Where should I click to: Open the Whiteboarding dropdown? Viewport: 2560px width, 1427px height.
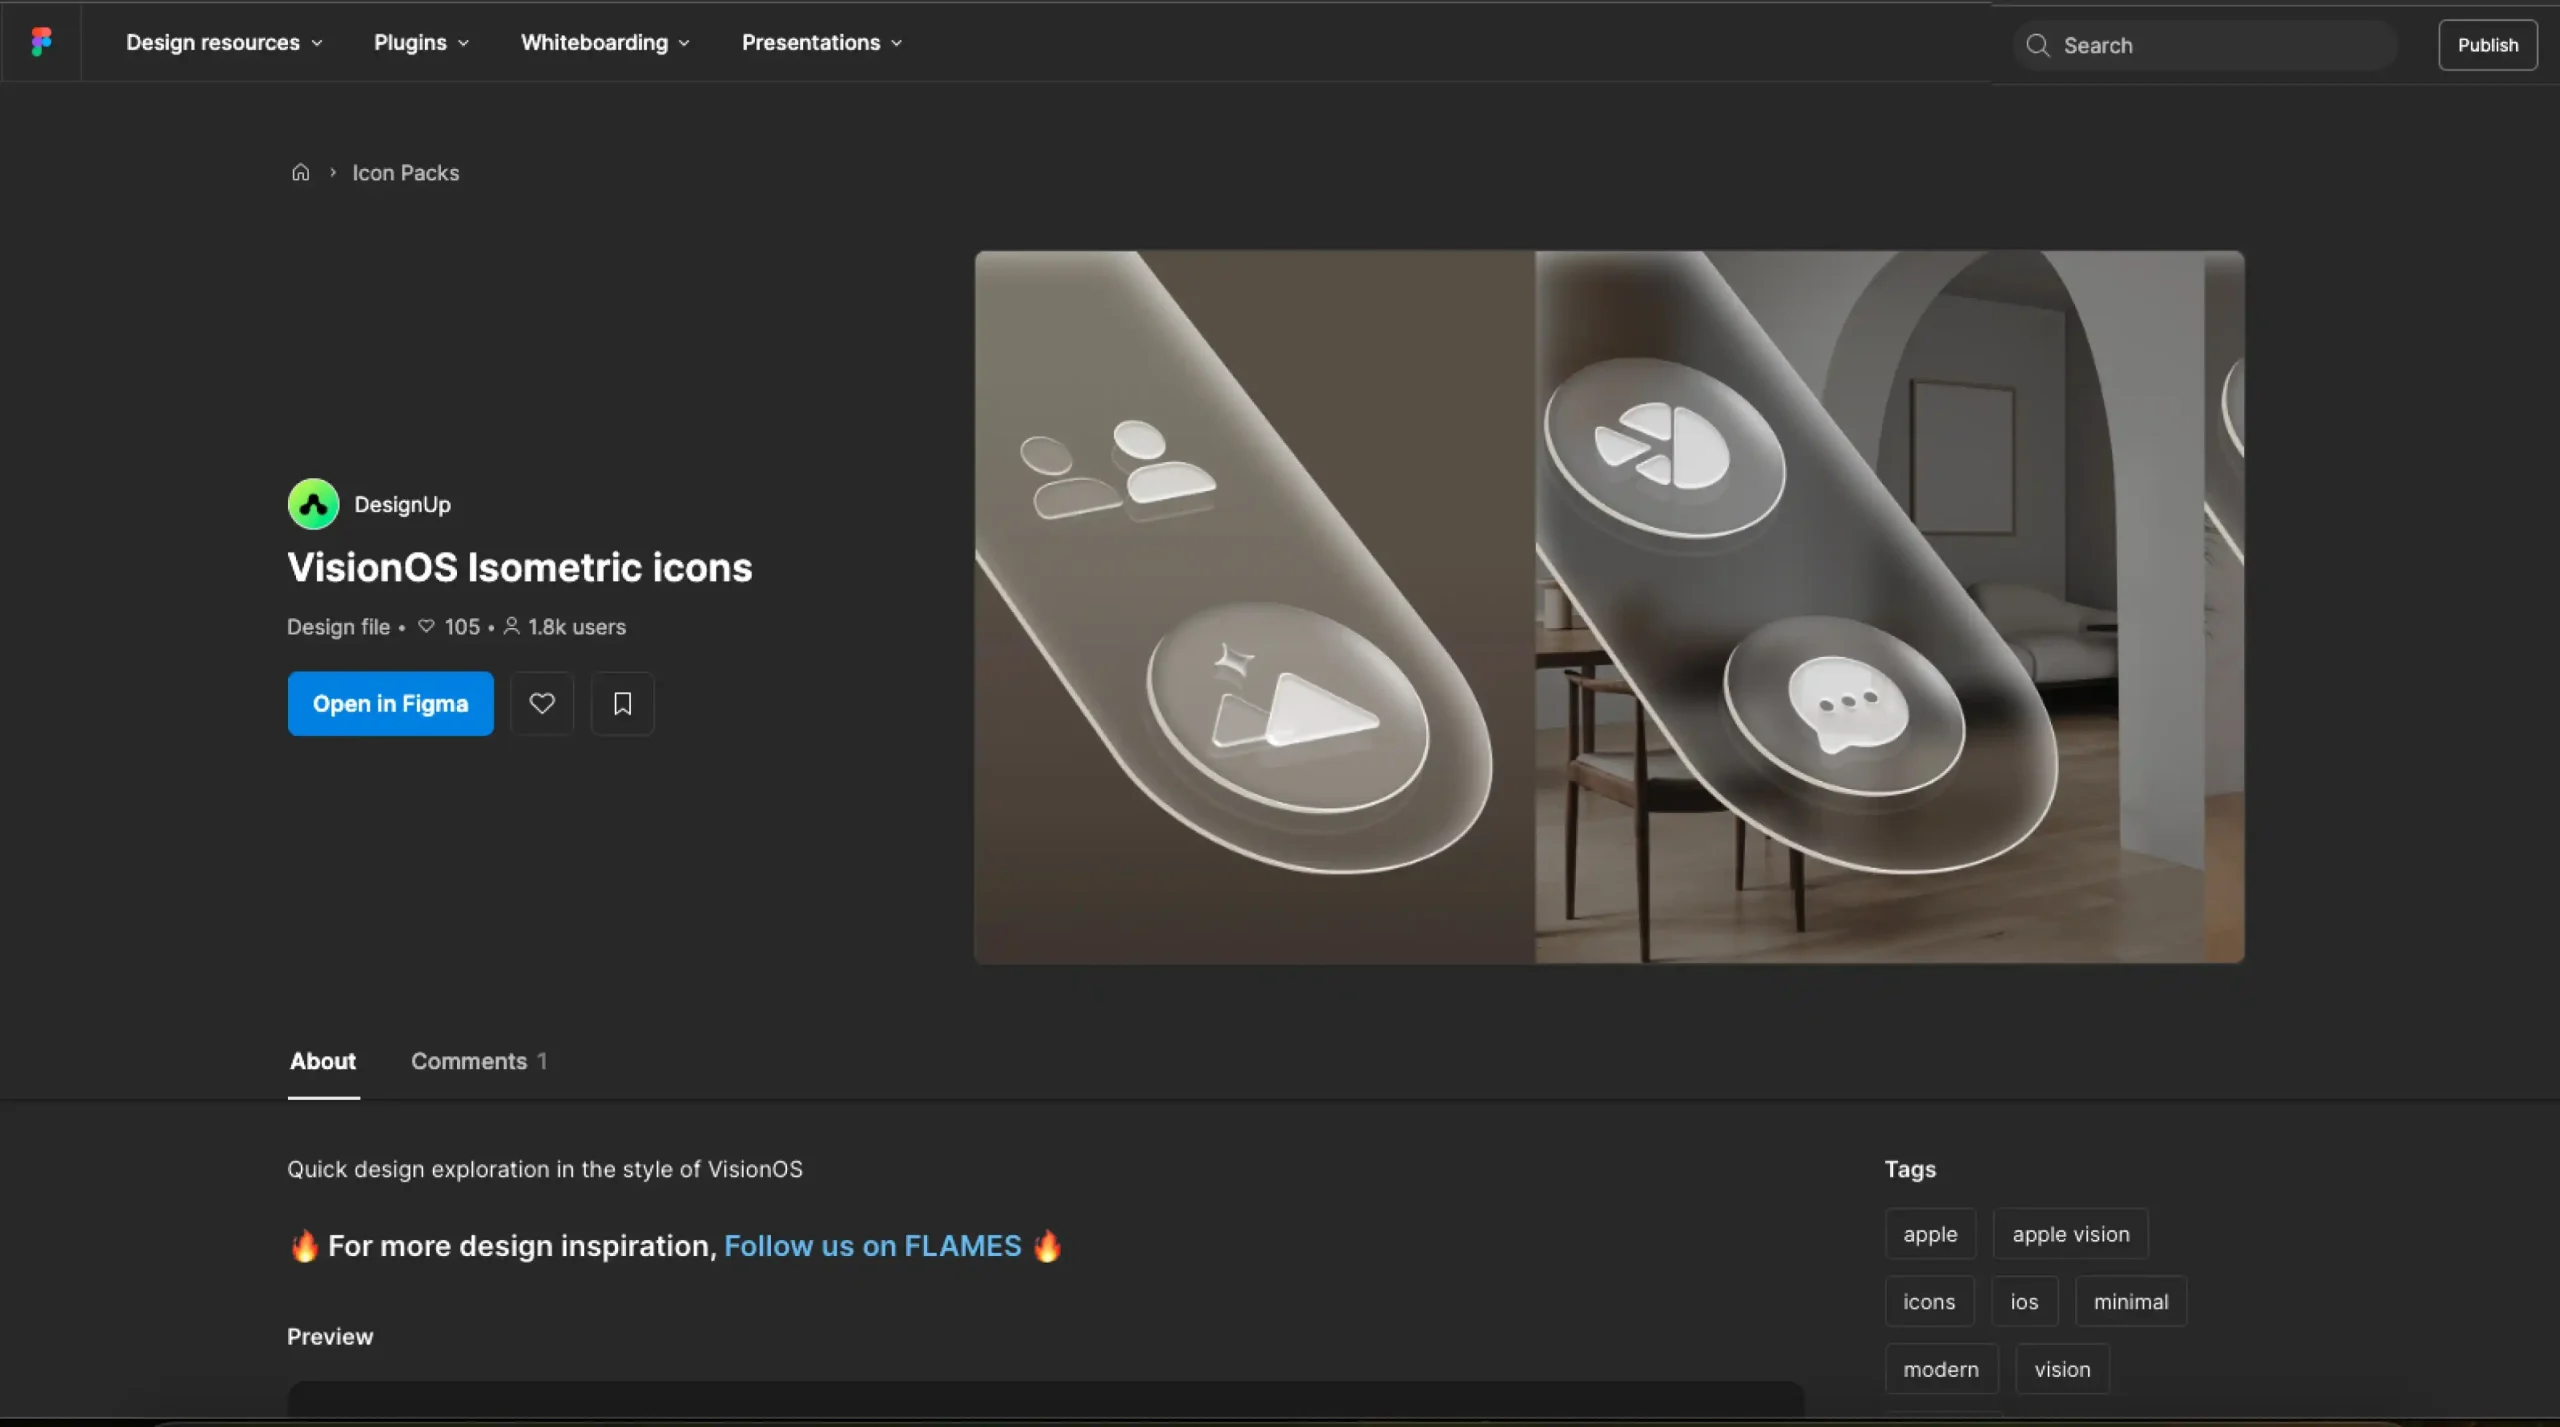coord(605,42)
